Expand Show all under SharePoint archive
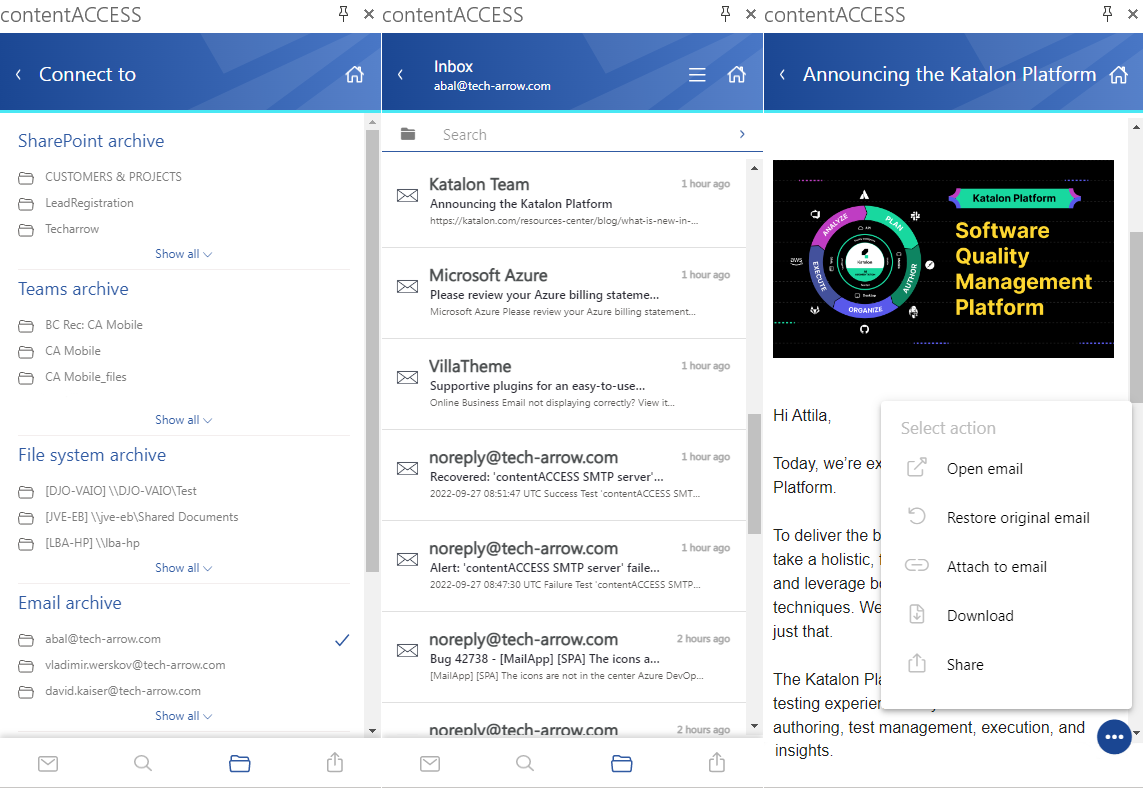This screenshot has width=1143, height=788. pyautogui.click(x=183, y=253)
